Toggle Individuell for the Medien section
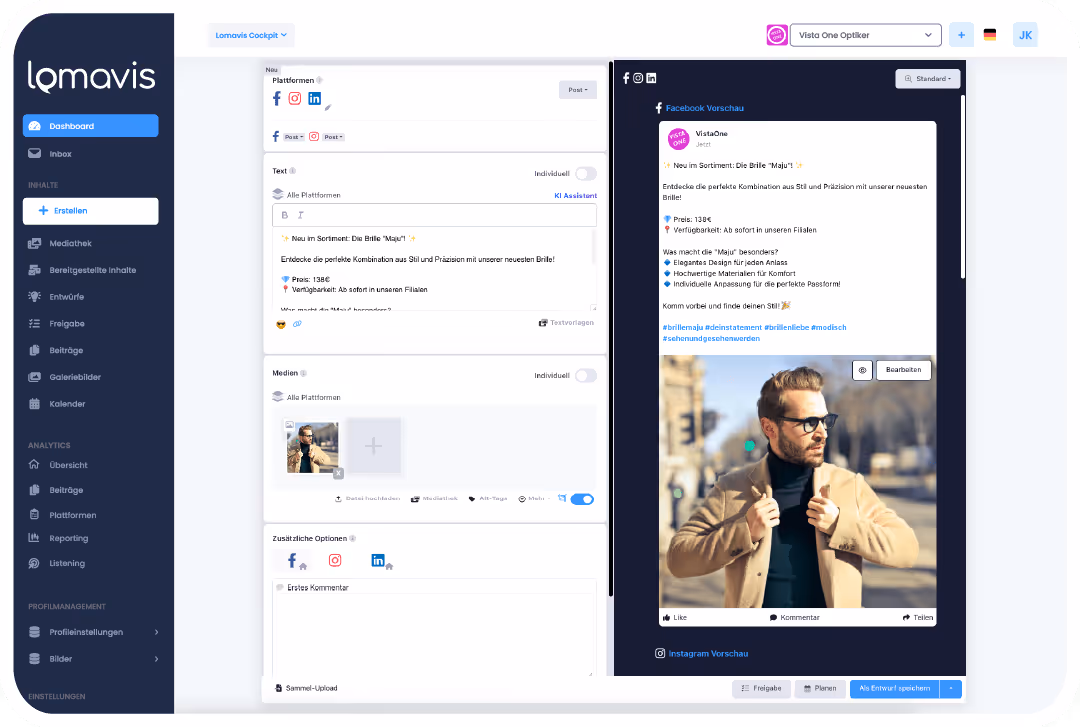This screenshot has width=1080, height=727. pos(584,375)
